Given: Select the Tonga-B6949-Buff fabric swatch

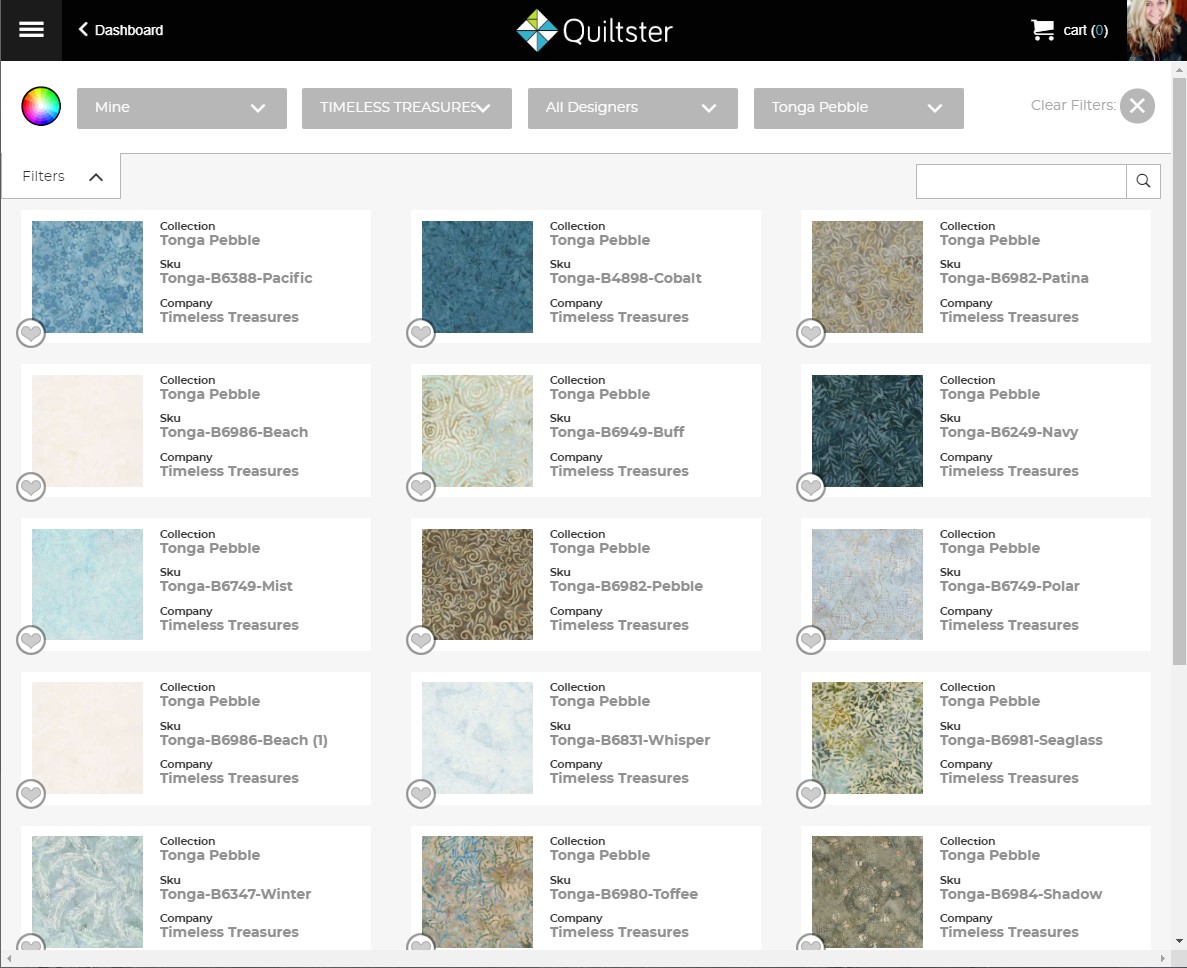Looking at the screenshot, I should tap(477, 431).
